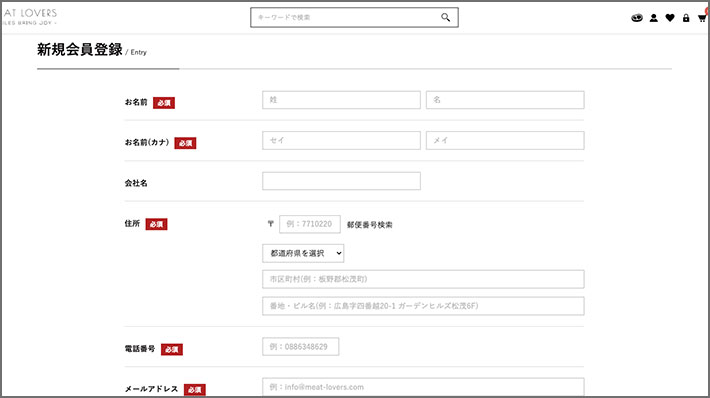Click the postal code field

coord(310,224)
